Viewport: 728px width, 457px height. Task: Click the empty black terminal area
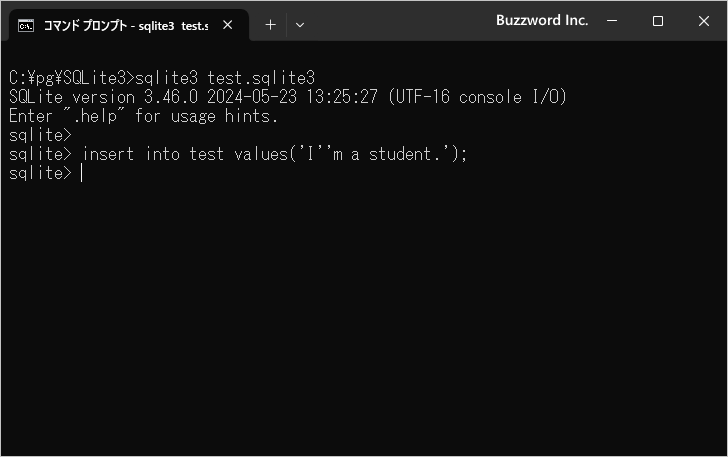tap(364, 316)
